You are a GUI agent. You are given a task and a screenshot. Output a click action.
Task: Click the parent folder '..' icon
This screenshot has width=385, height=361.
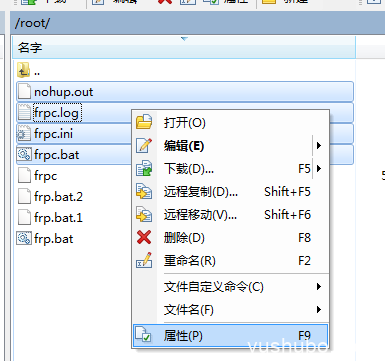(x=23, y=70)
